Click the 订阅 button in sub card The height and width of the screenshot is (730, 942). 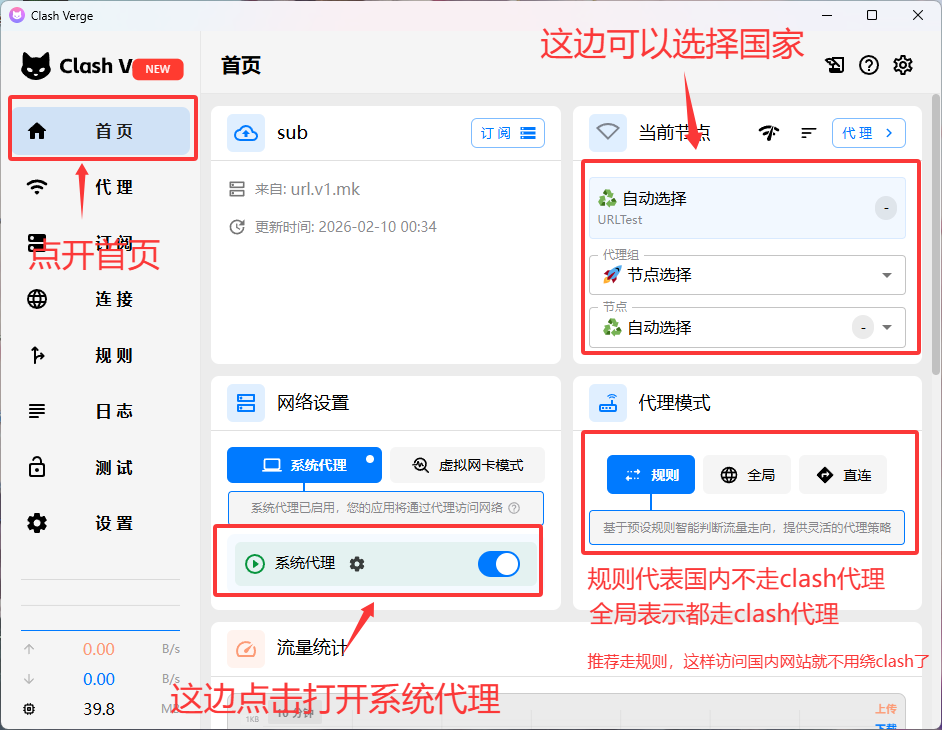pos(507,133)
